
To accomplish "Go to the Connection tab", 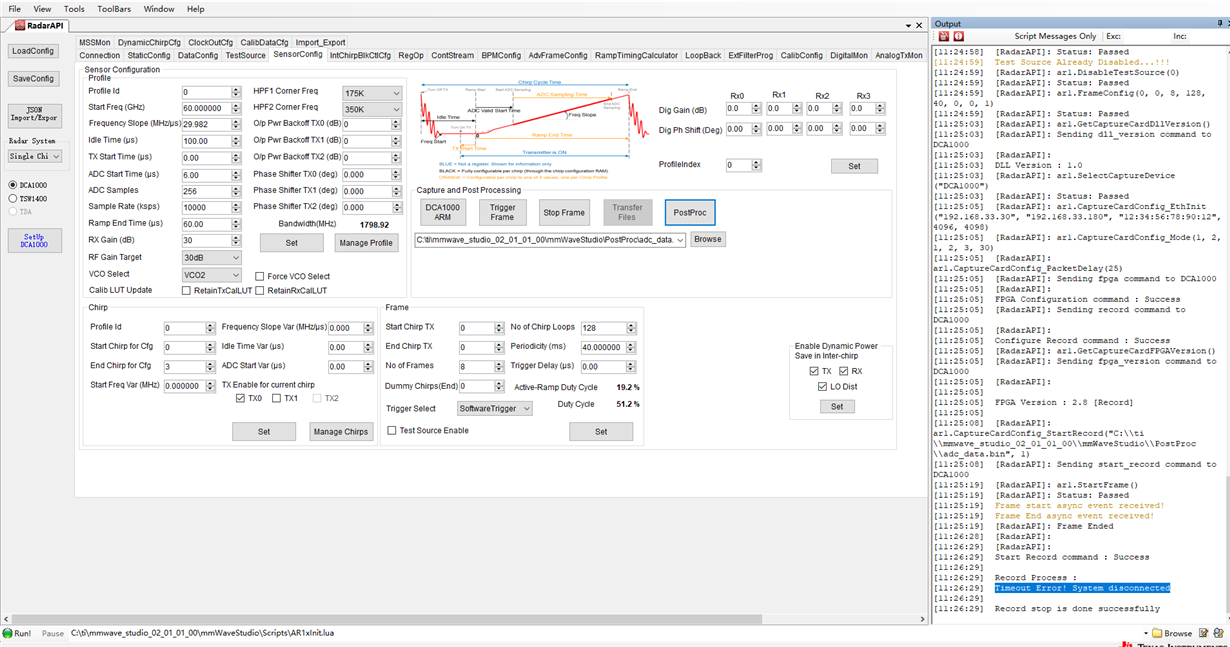I will 100,55.
